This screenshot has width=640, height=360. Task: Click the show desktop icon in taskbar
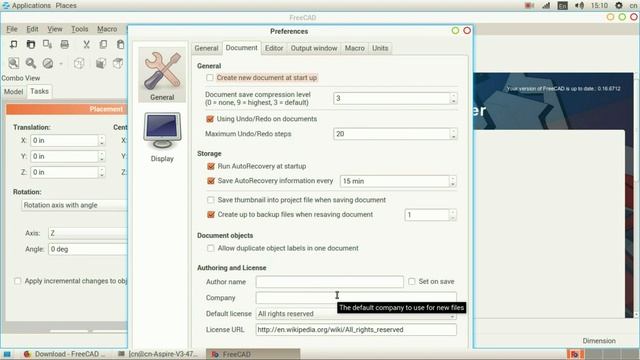(x=7, y=354)
